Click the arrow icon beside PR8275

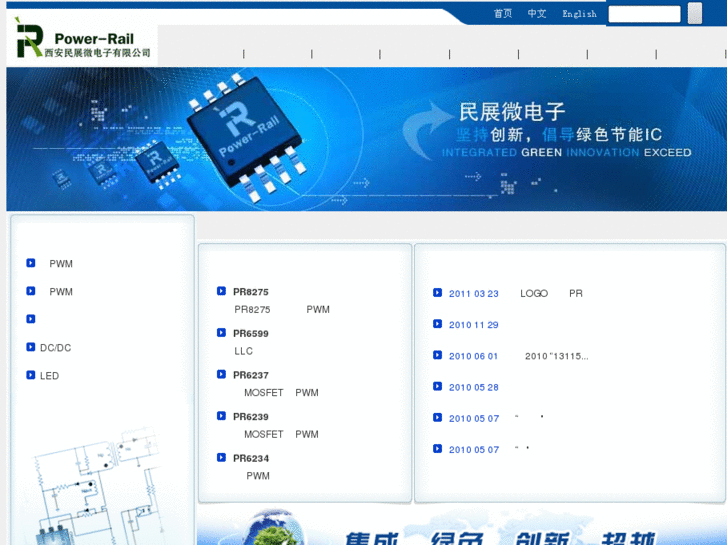(221, 291)
